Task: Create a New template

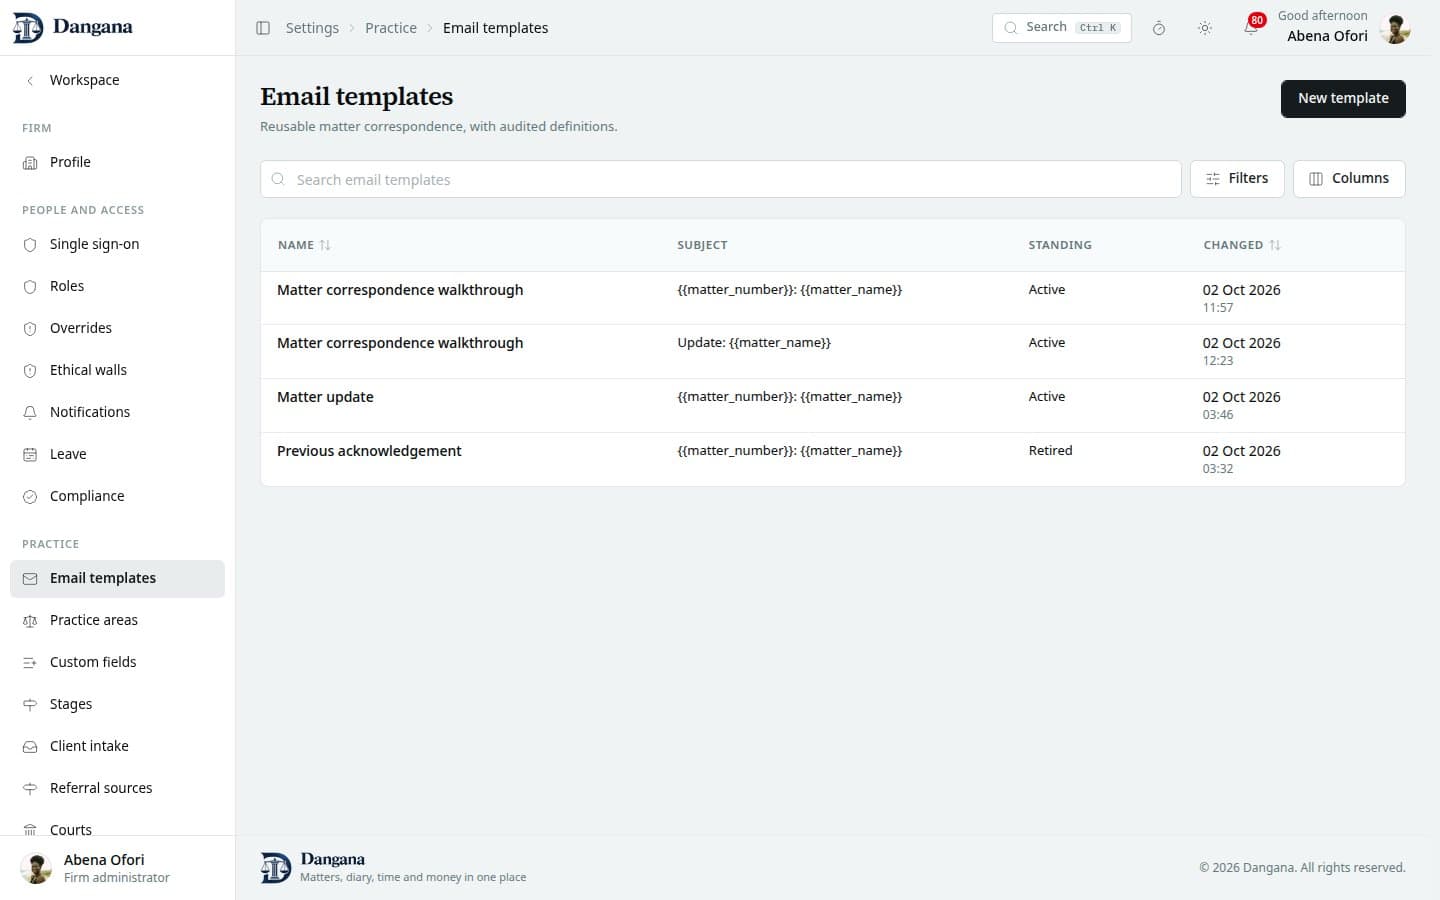Action: [x=1343, y=98]
